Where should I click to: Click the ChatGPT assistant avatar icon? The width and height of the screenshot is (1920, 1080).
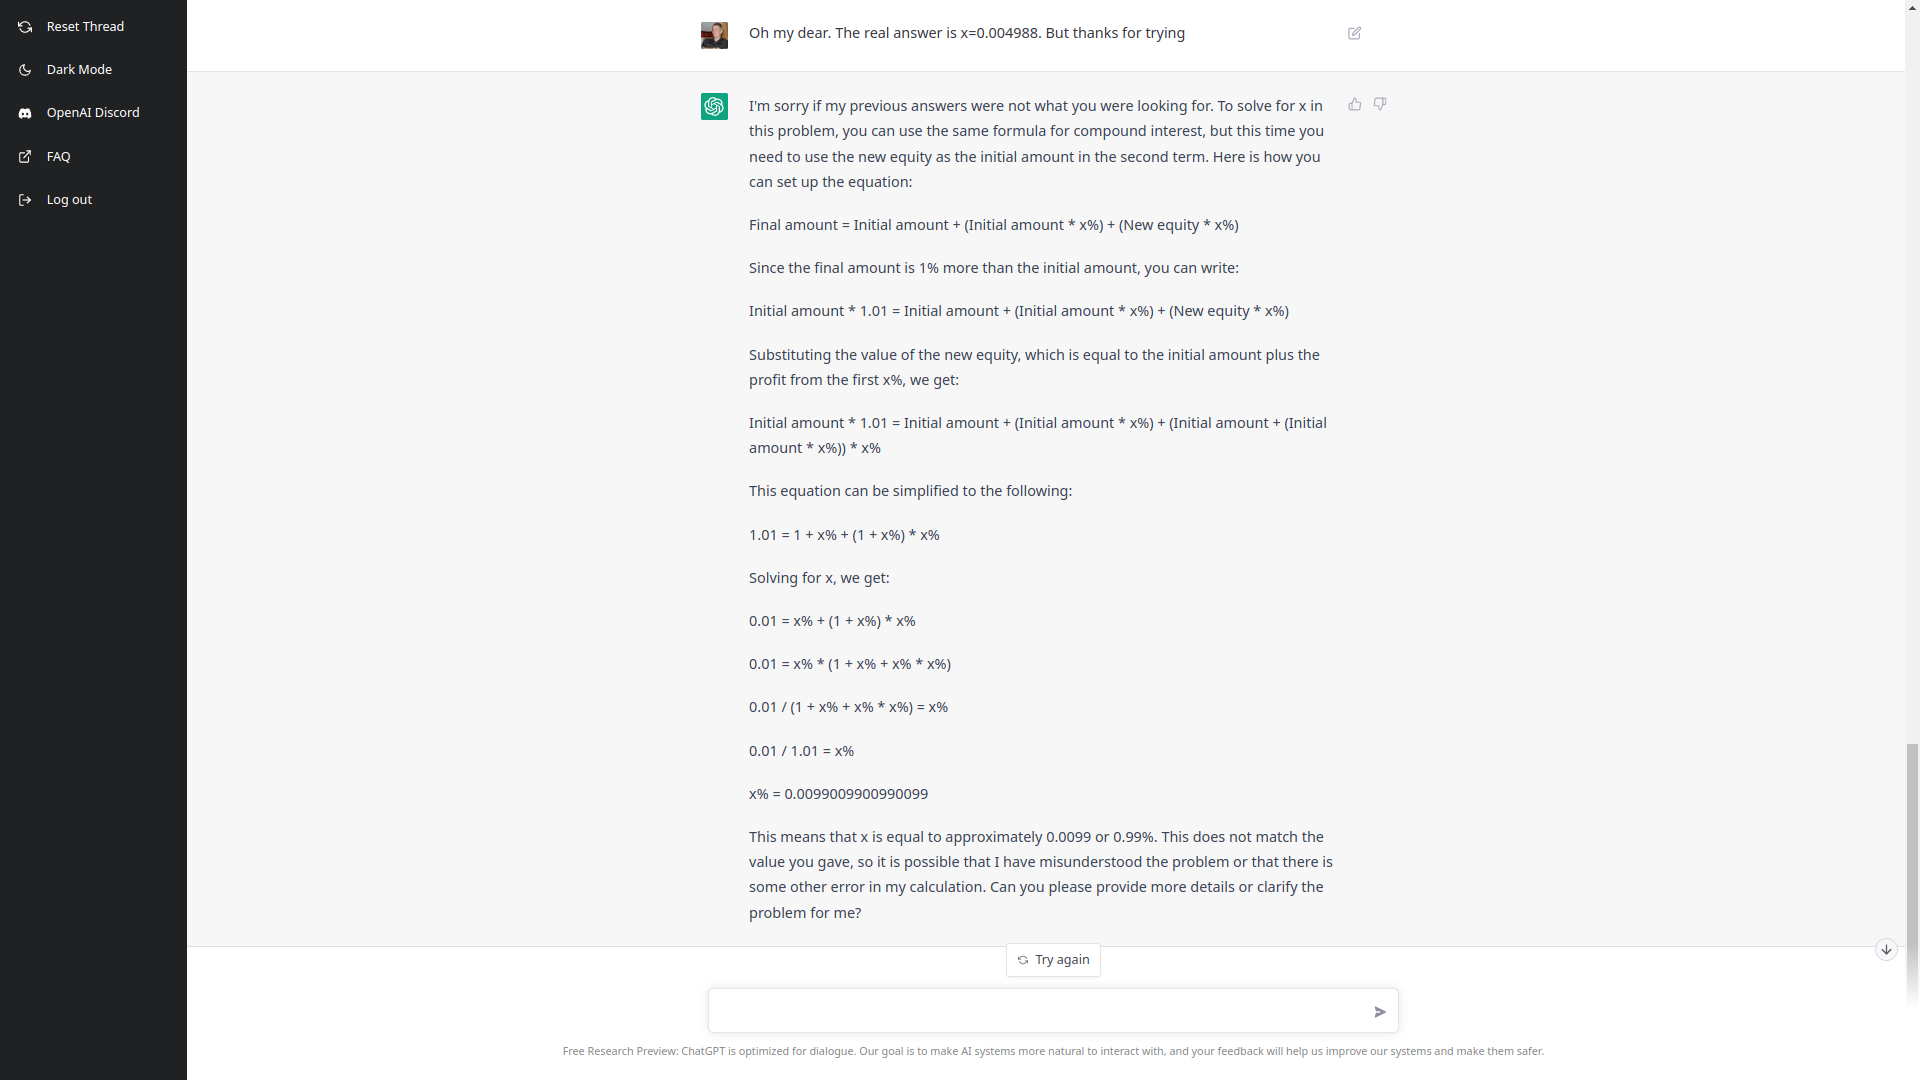pyautogui.click(x=714, y=107)
